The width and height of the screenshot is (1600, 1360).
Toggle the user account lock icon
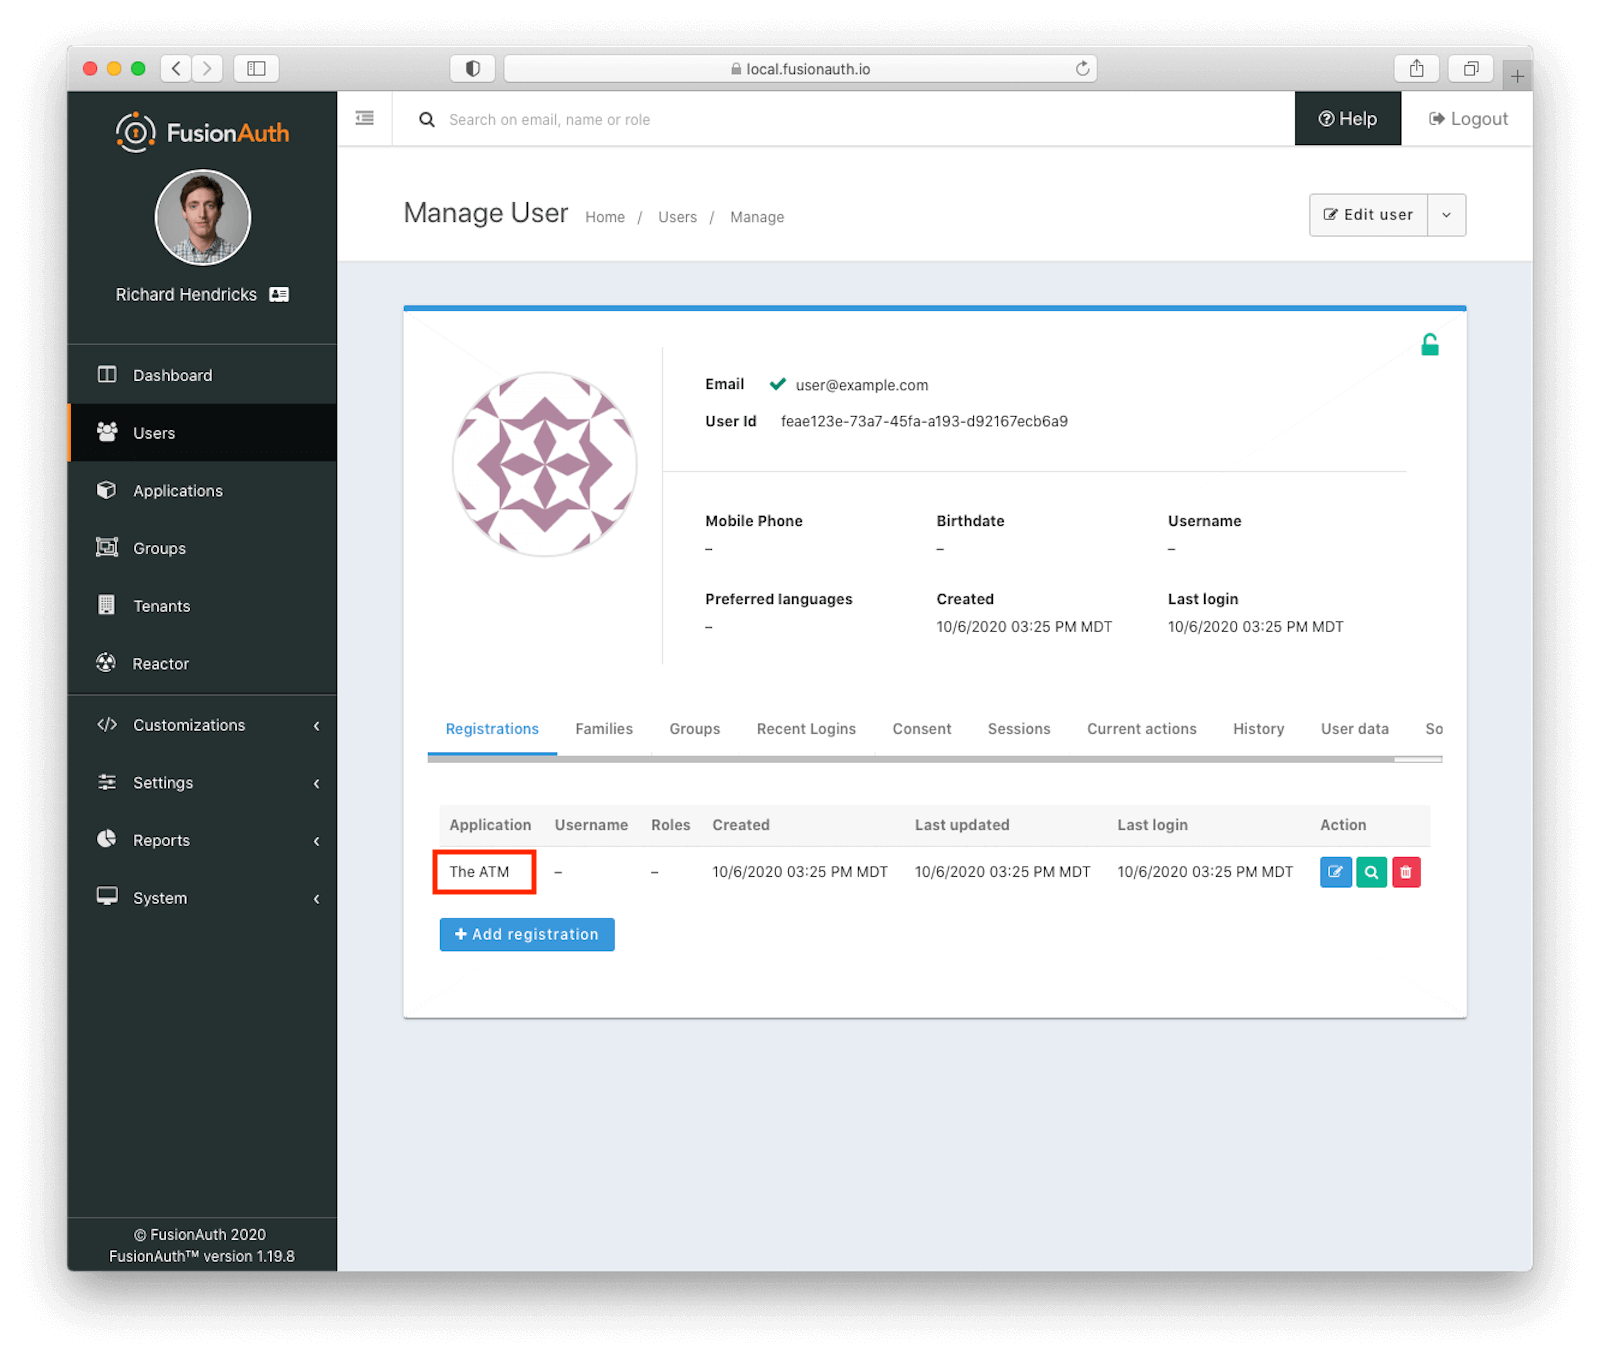pos(1429,343)
